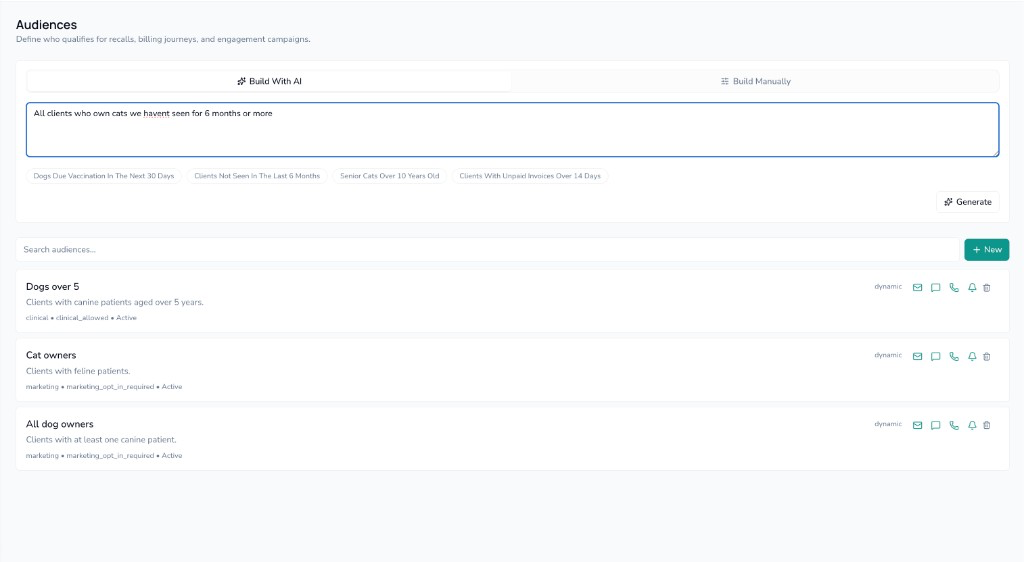Open the Dogs over 5 audience title
The width and height of the screenshot is (1024, 562).
click(52, 287)
